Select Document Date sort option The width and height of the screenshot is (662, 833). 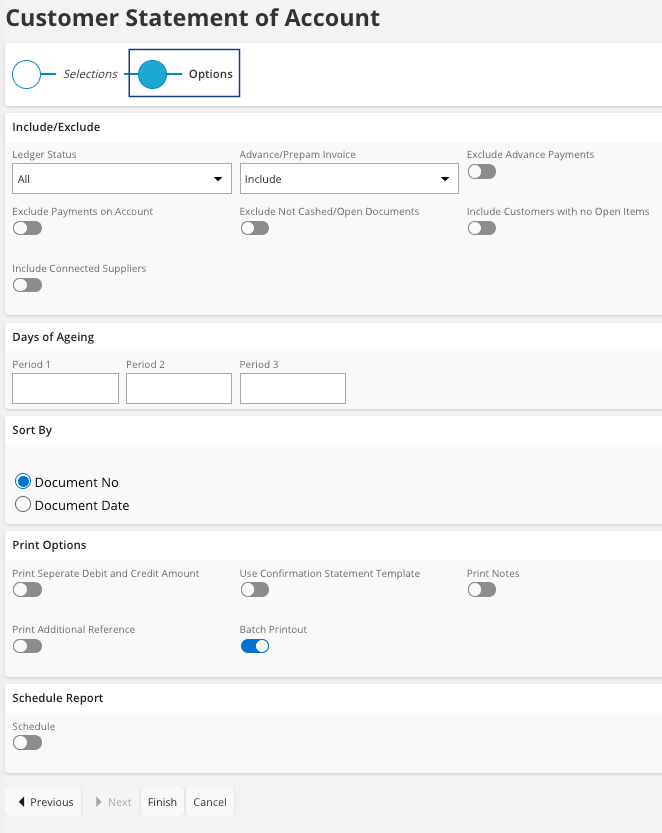[24, 505]
